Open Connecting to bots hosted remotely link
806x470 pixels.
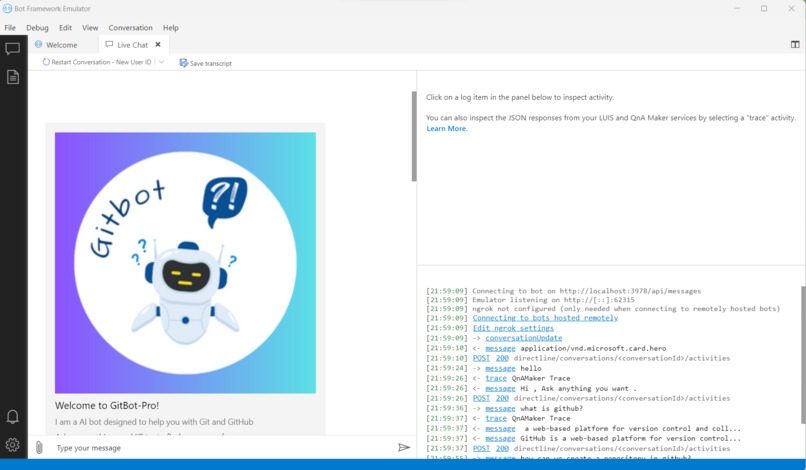pos(545,318)
